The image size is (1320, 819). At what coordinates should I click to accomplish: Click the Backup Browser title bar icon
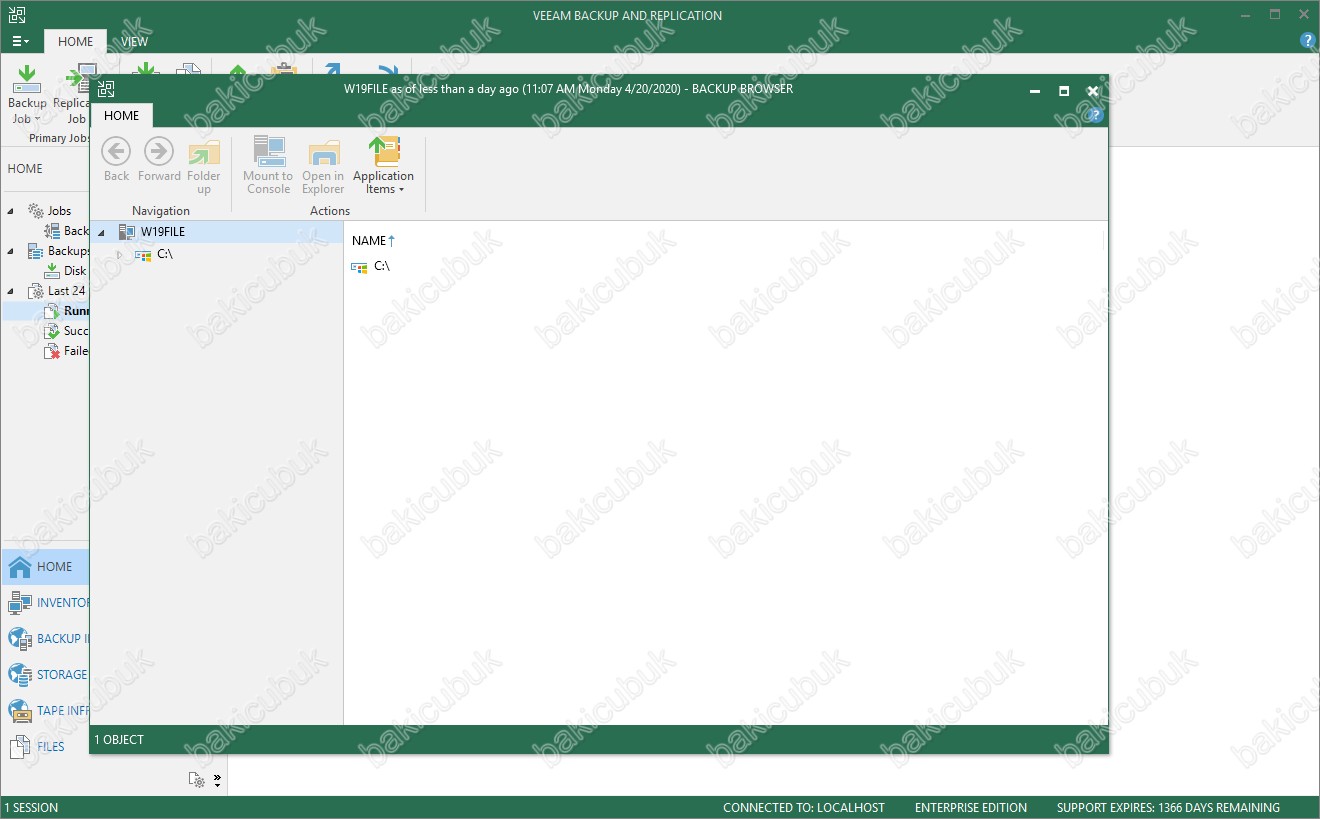click(106, 89)
